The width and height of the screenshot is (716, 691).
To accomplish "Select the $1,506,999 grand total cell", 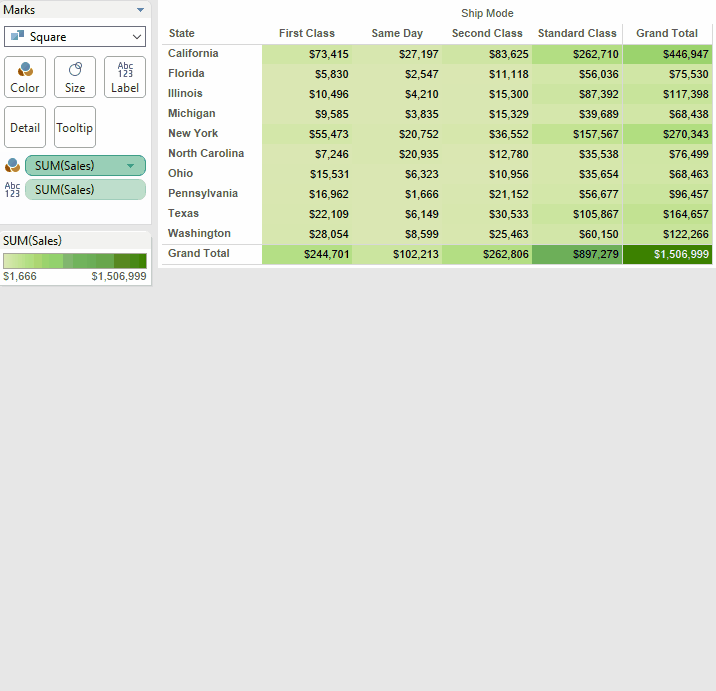I will 667,254.
